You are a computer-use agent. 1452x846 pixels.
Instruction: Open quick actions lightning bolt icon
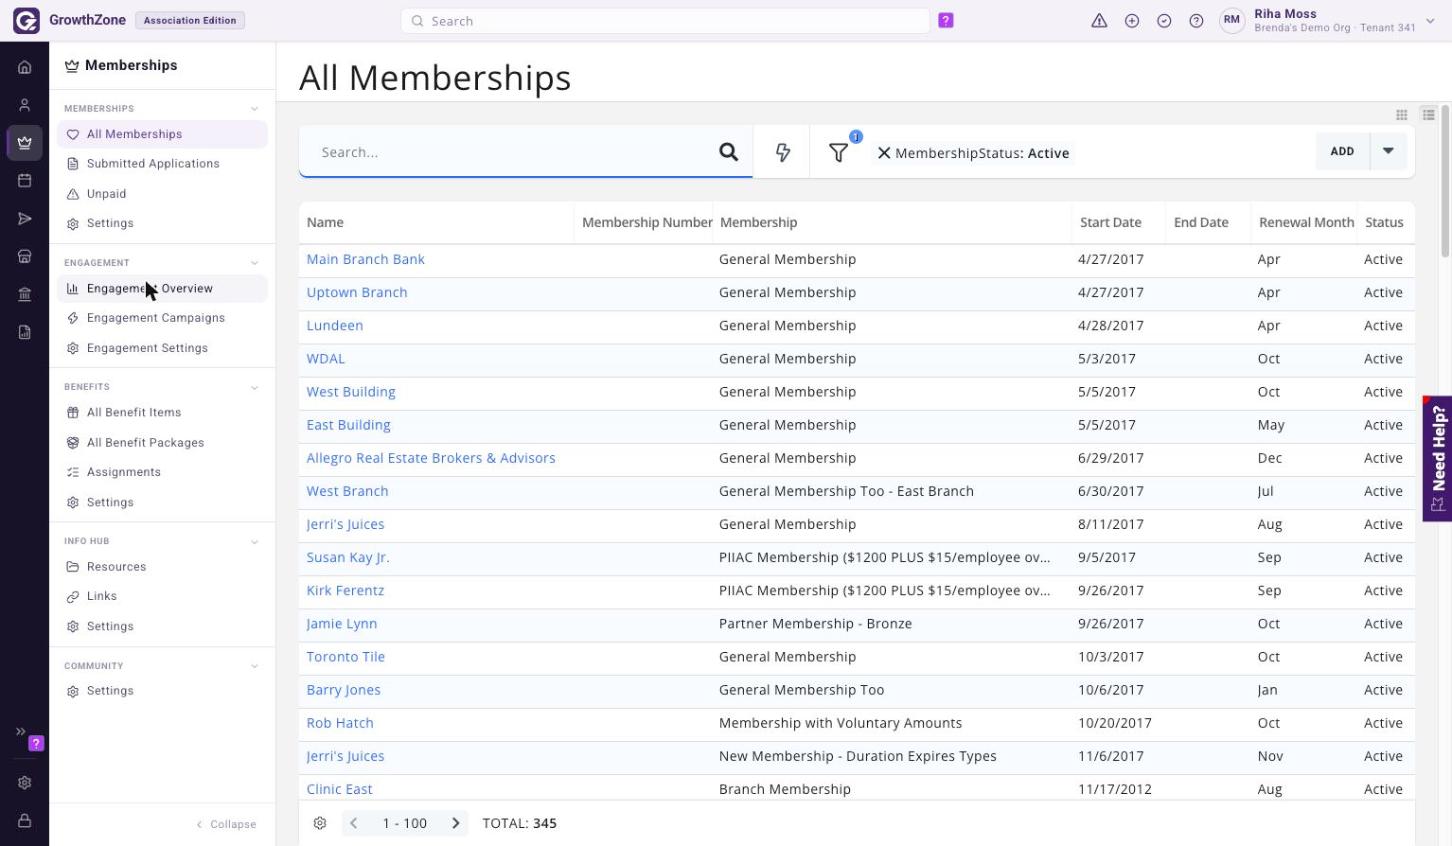click(783, 152)
